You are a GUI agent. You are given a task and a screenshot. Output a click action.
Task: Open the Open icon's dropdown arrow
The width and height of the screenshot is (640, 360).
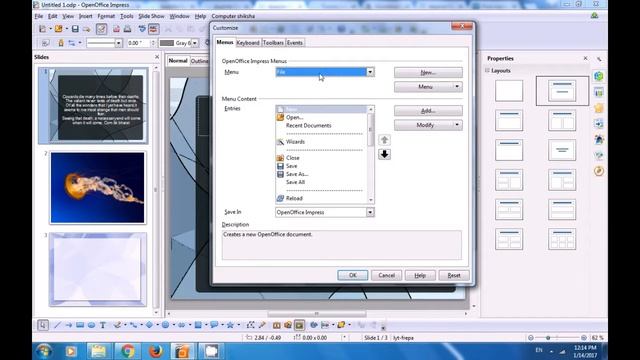67,29
